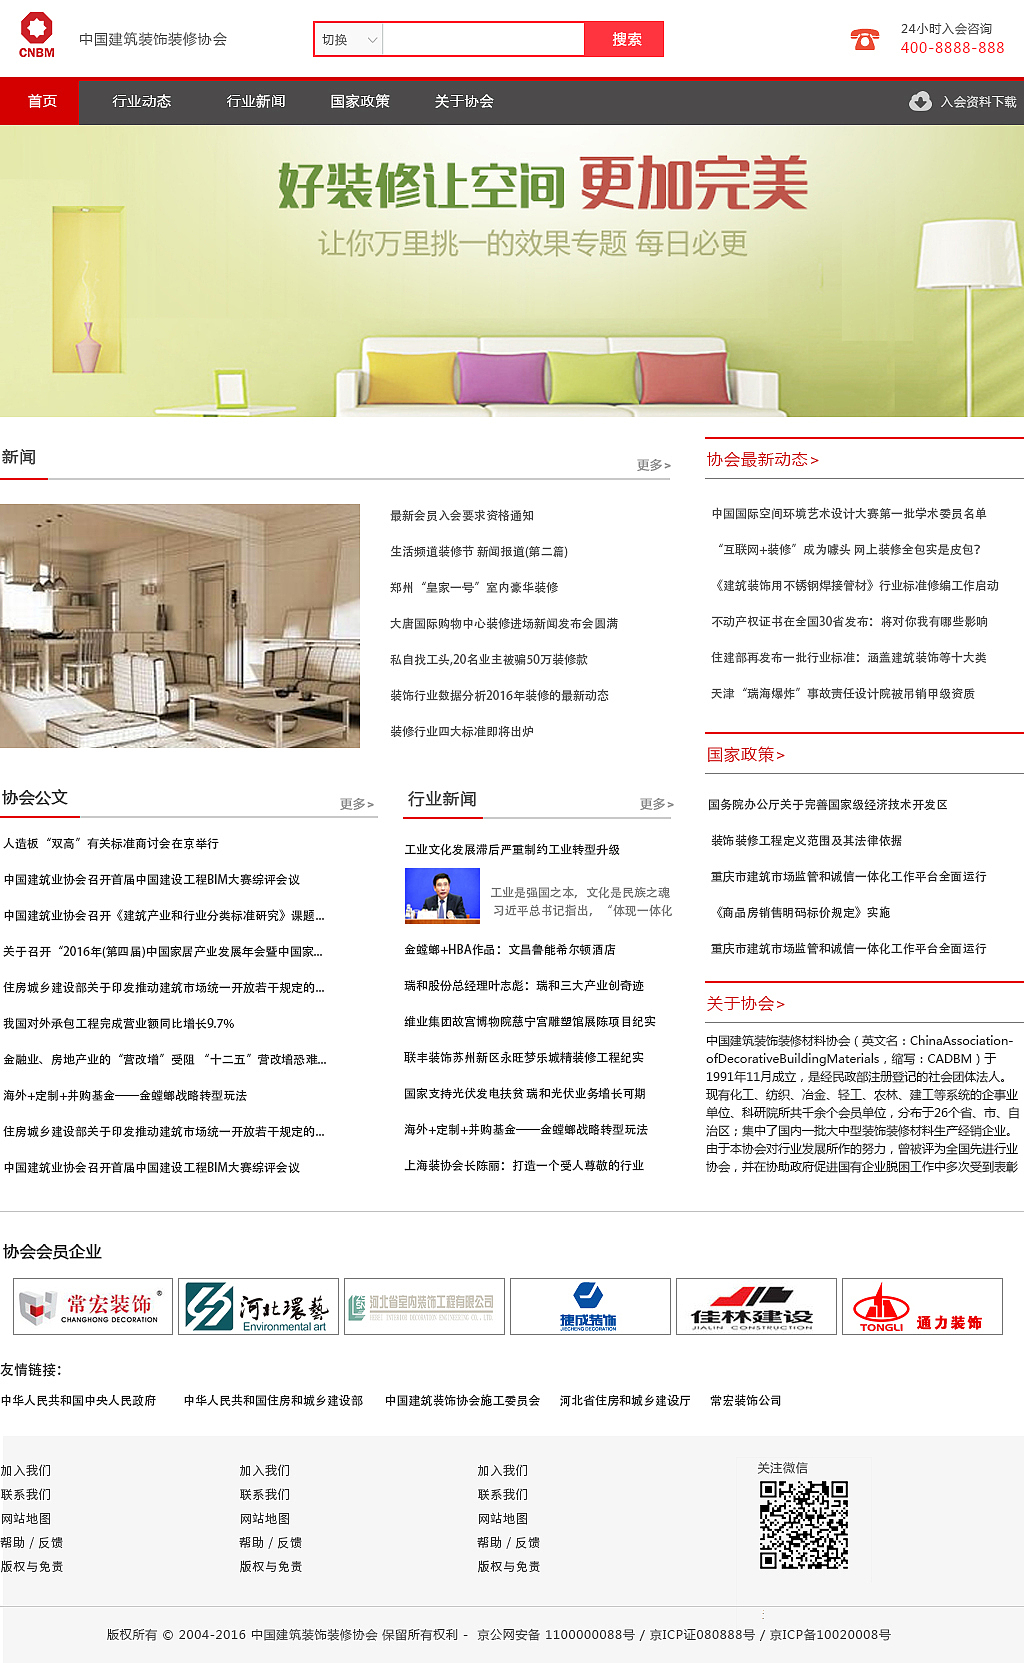The height and width of the screenshot is (1663, 1024).
Task: Open news 装修行业四大标准即将出炉
Action: click(462, 732)
